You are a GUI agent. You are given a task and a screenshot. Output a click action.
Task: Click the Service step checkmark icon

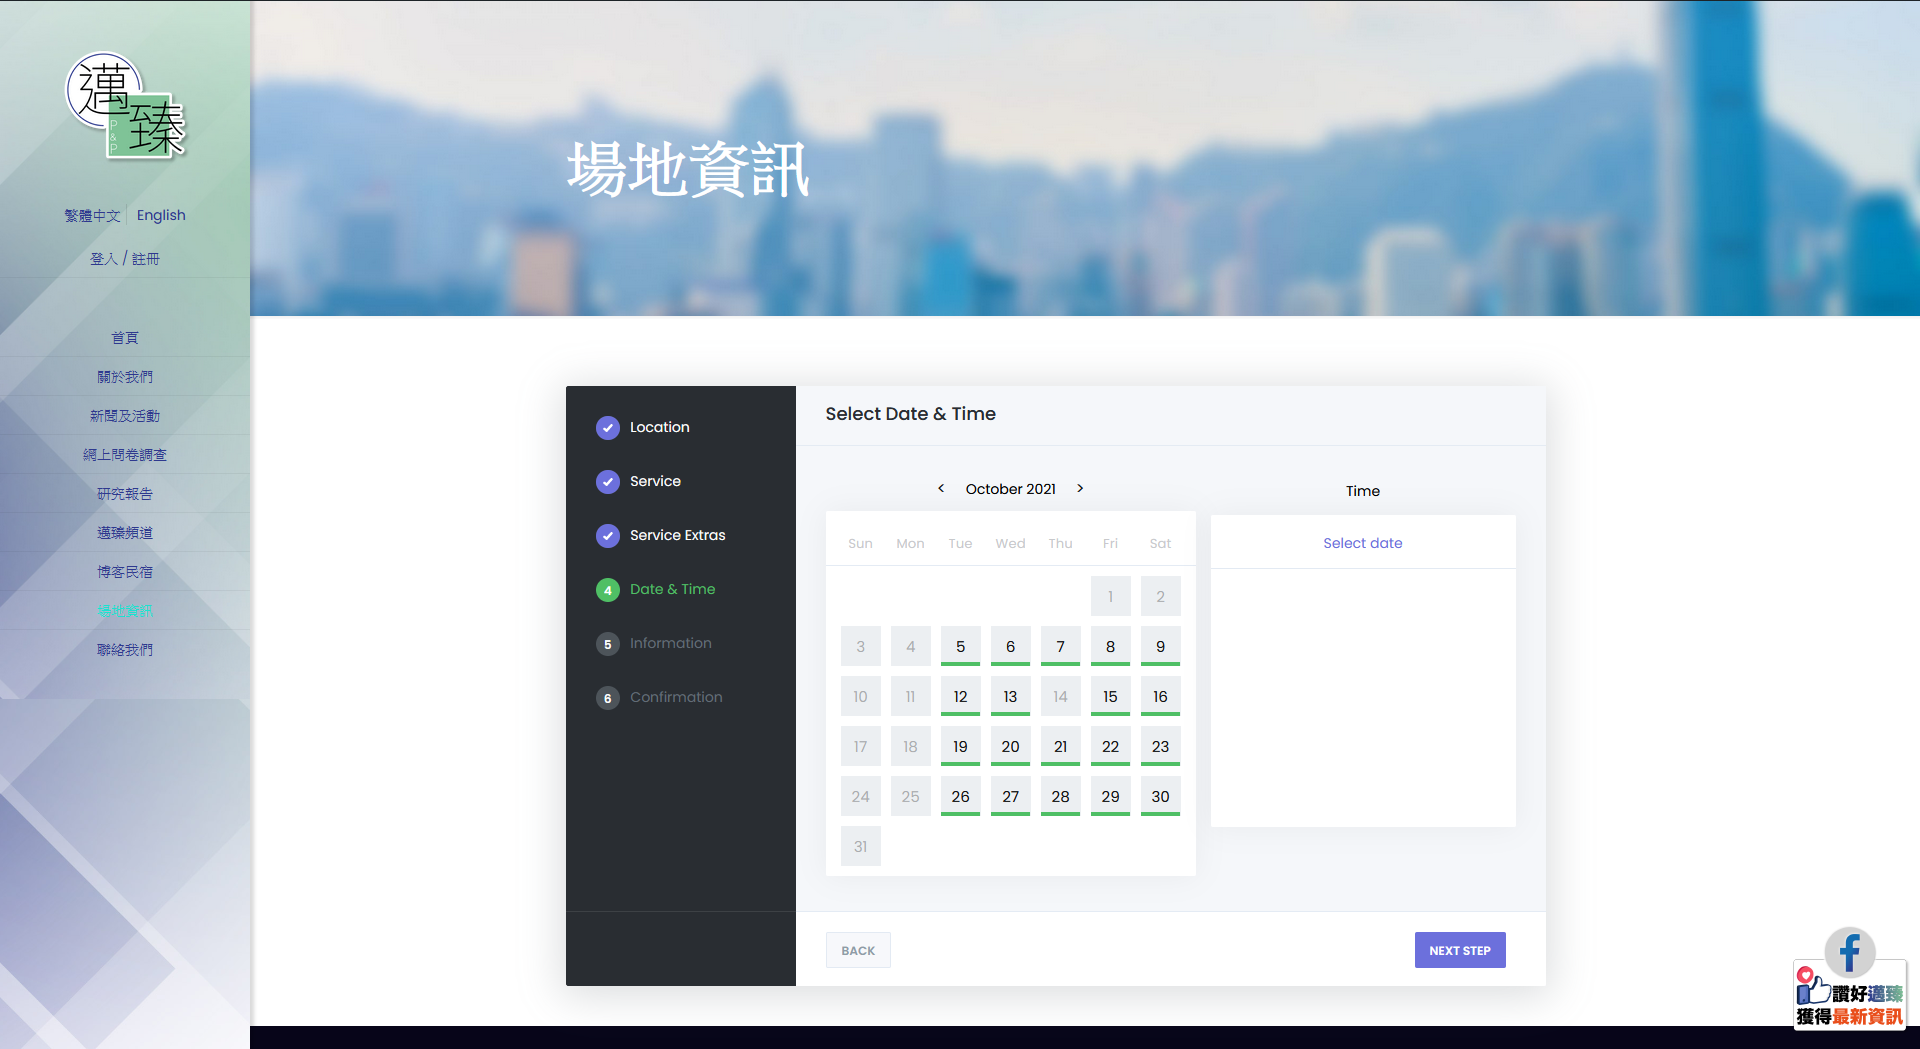tap(608, 482)
